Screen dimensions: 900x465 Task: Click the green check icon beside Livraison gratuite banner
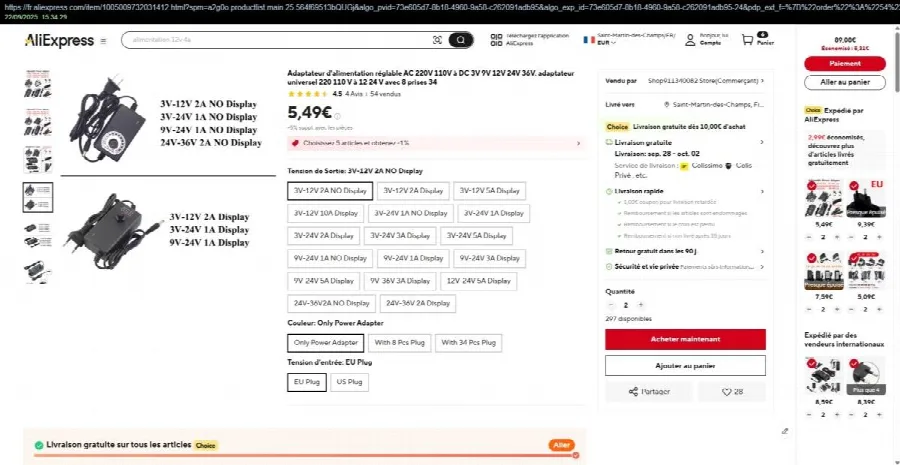[x=38, y=445]
